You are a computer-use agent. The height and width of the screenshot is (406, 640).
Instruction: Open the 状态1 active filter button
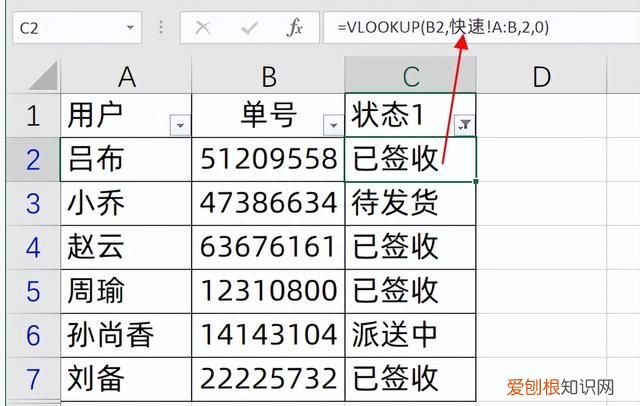pos(464,125)
